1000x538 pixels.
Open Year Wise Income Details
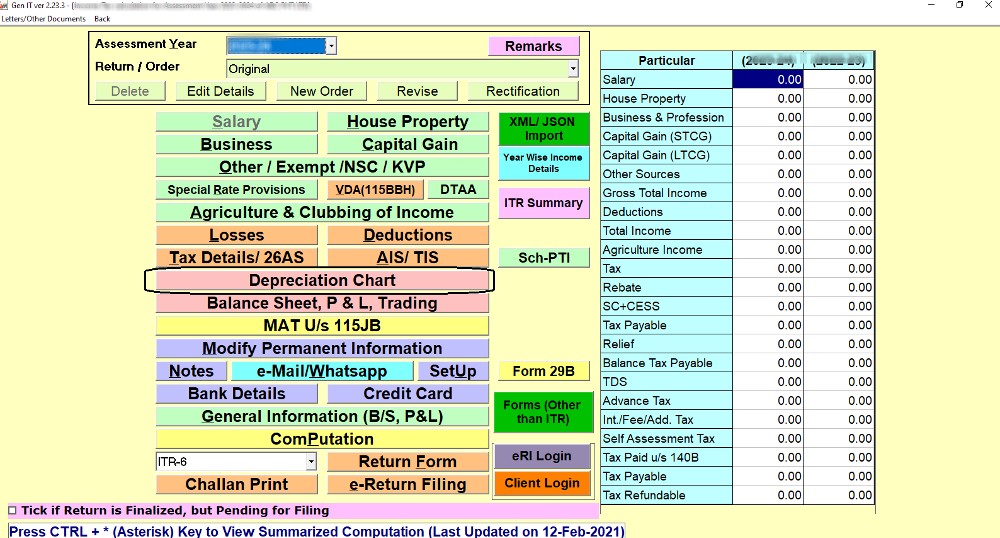click(543, 163)
